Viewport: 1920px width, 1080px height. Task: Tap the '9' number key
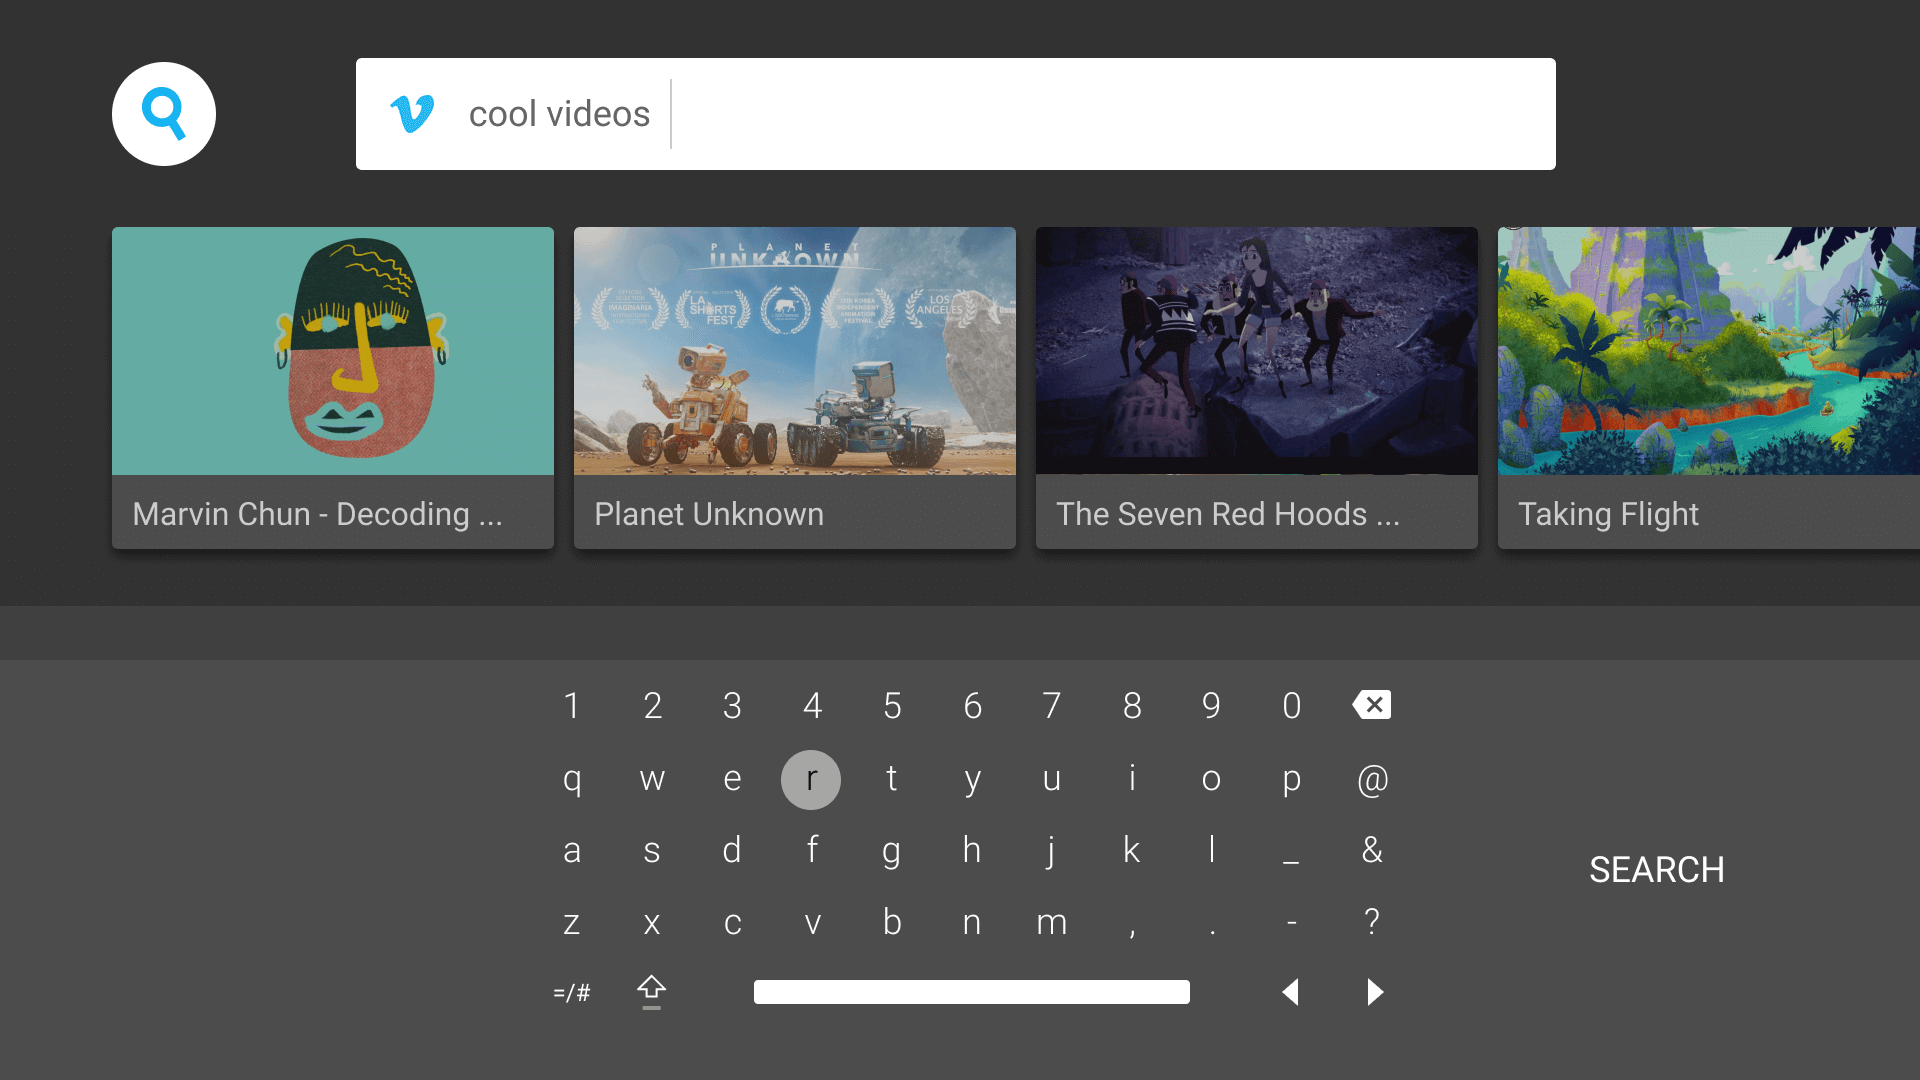[x=1212, y=706]
